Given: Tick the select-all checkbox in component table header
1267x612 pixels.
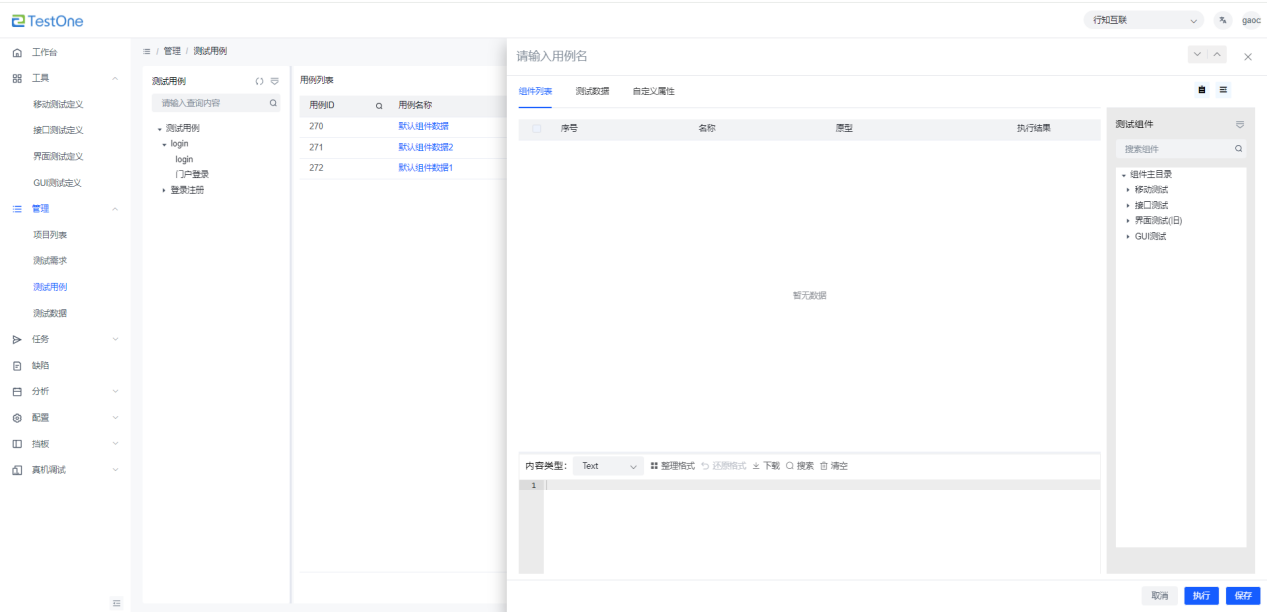Looking at the screenshot, I should click(x=537, y=129).
